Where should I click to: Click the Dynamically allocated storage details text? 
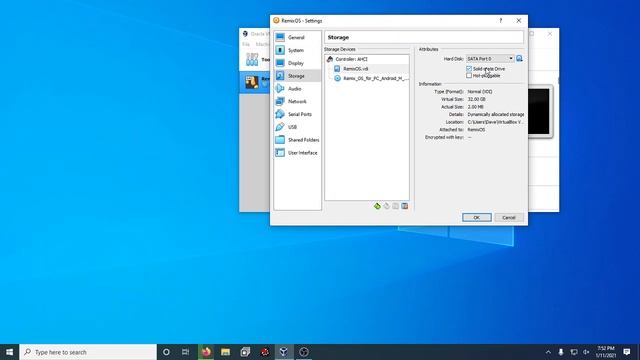click(x=496, y=114)
